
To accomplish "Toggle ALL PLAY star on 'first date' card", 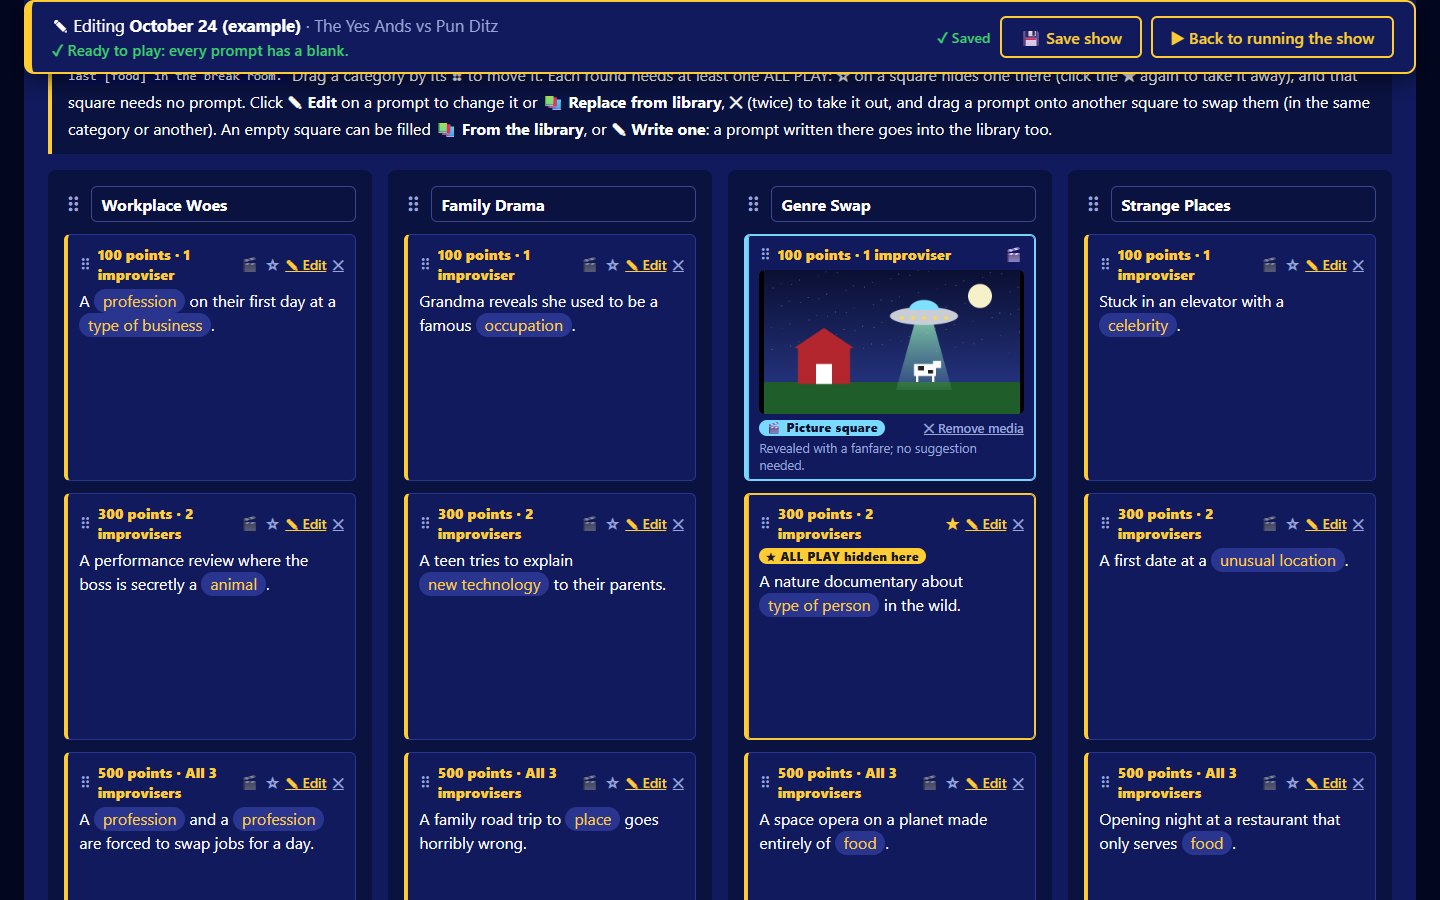I will click(1292, 524).
